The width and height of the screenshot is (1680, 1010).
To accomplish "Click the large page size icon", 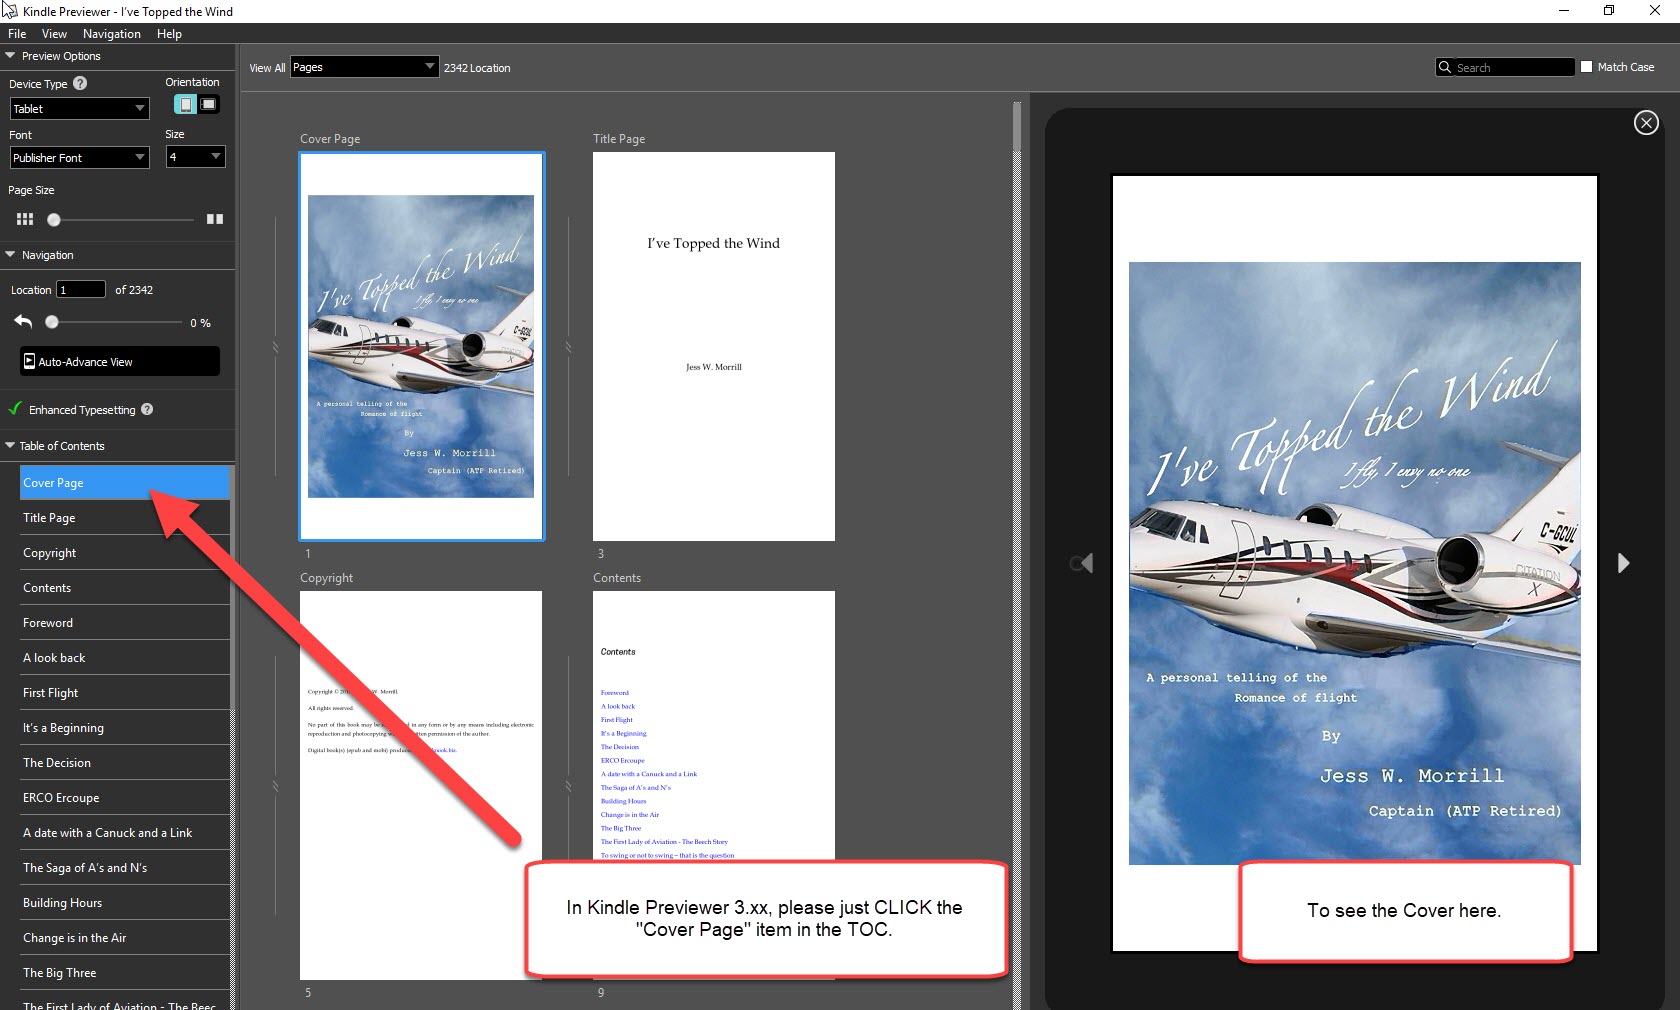I will [214, 219].
